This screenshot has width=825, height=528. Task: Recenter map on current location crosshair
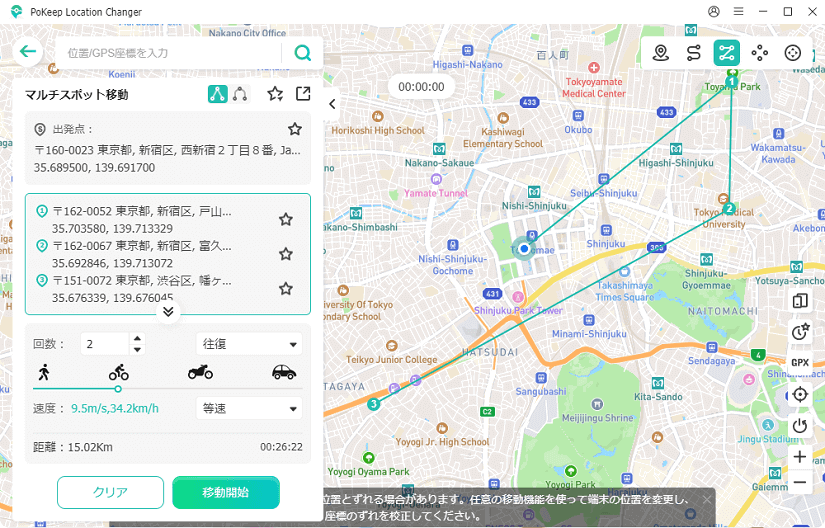click(800, 394)
